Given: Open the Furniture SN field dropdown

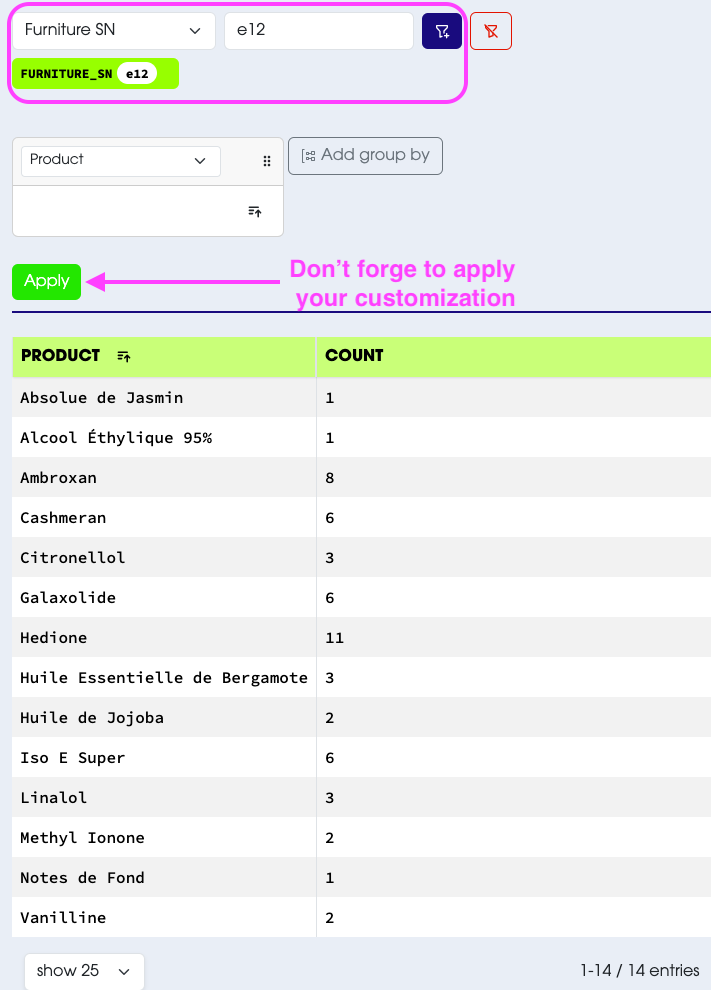Looking at the screenshot, I should 113,31.
